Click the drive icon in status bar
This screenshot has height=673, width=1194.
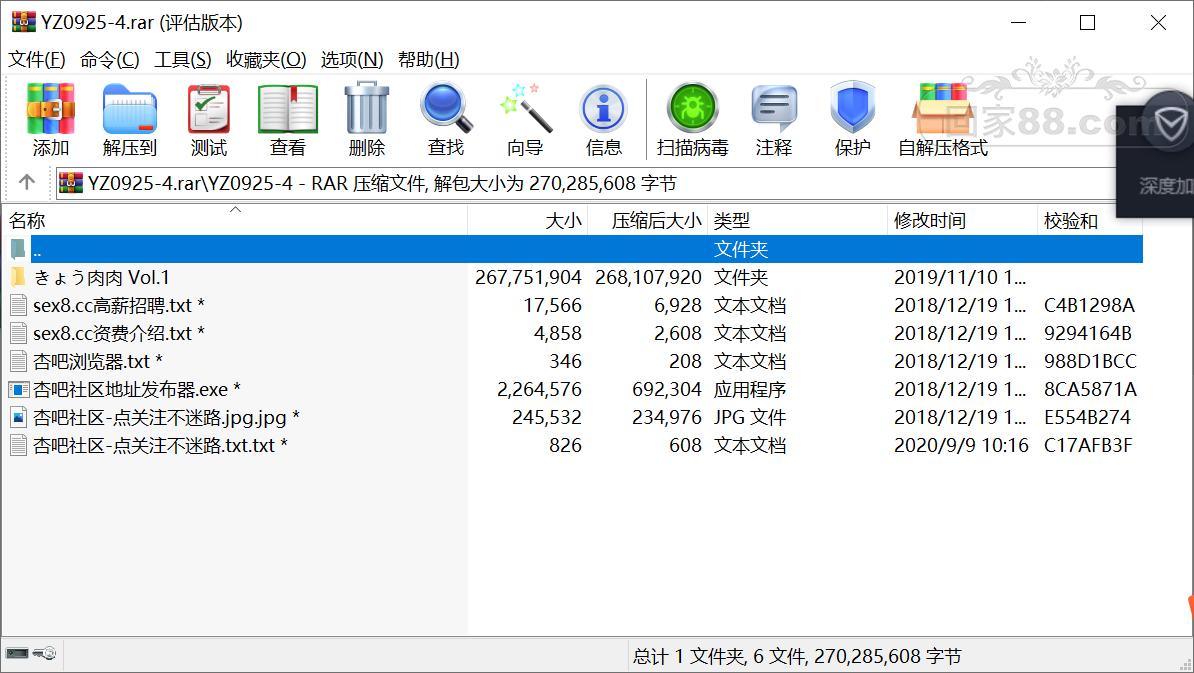(17, 653)
